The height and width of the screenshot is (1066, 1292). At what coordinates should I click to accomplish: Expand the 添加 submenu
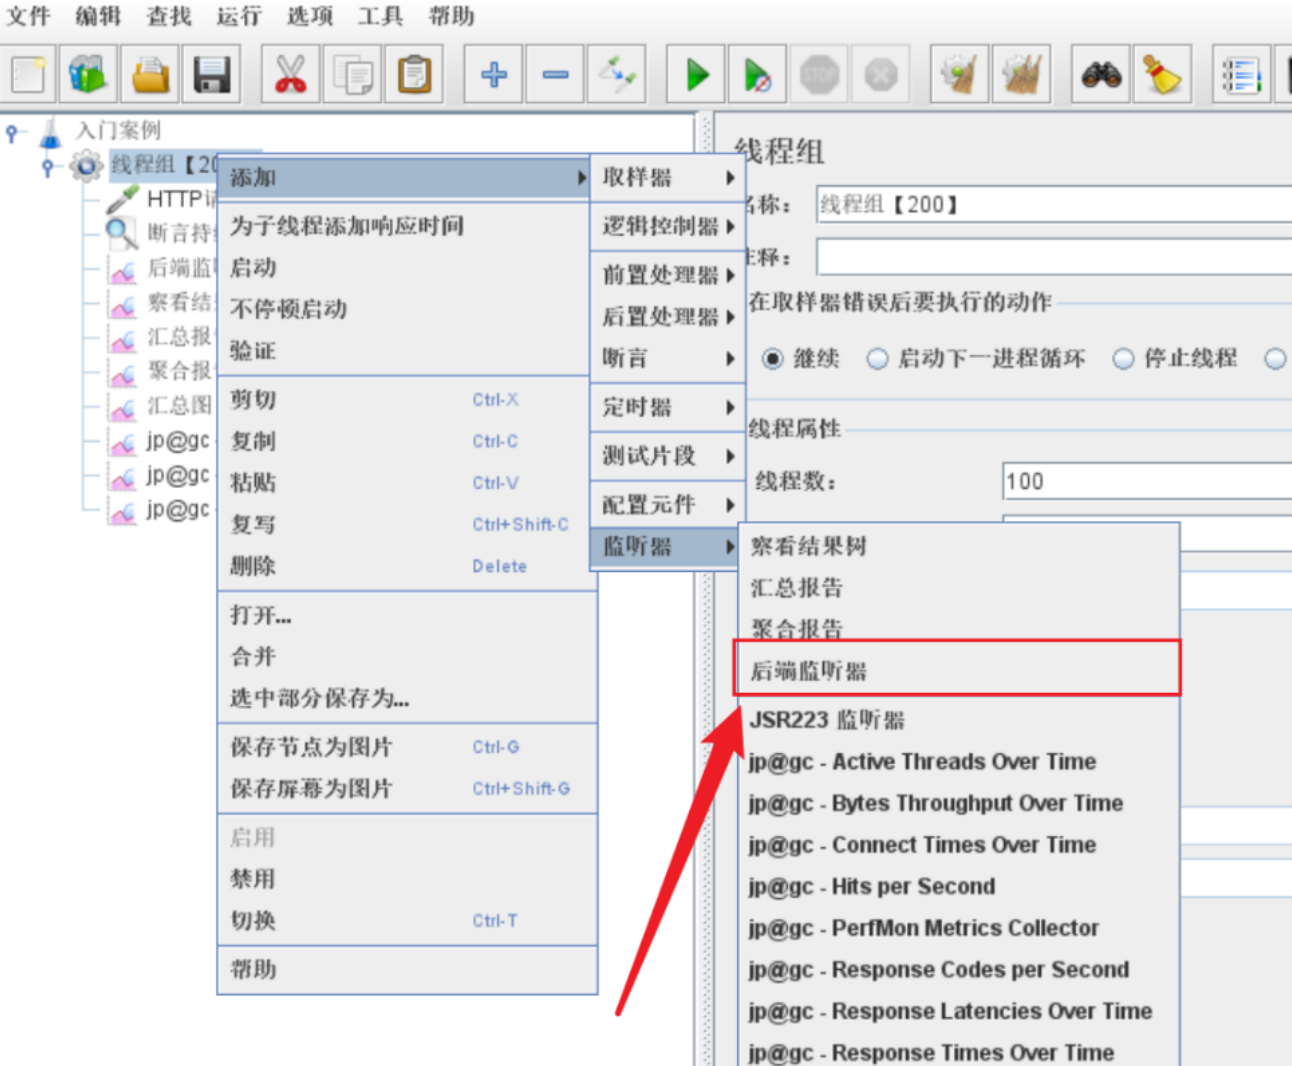(x=404, y=178)
